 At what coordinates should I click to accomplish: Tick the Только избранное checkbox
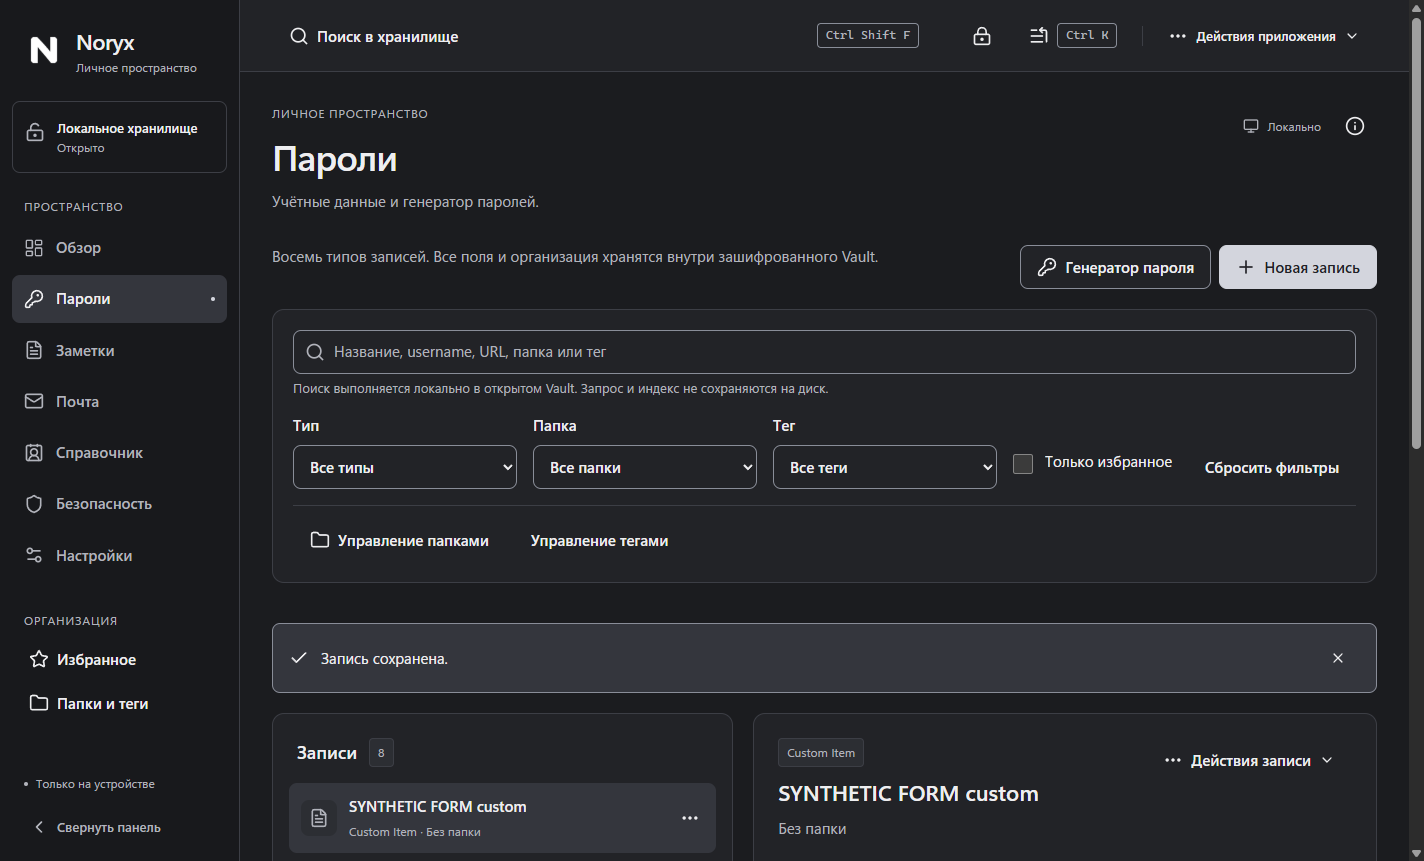click(x=1023, y=464)
